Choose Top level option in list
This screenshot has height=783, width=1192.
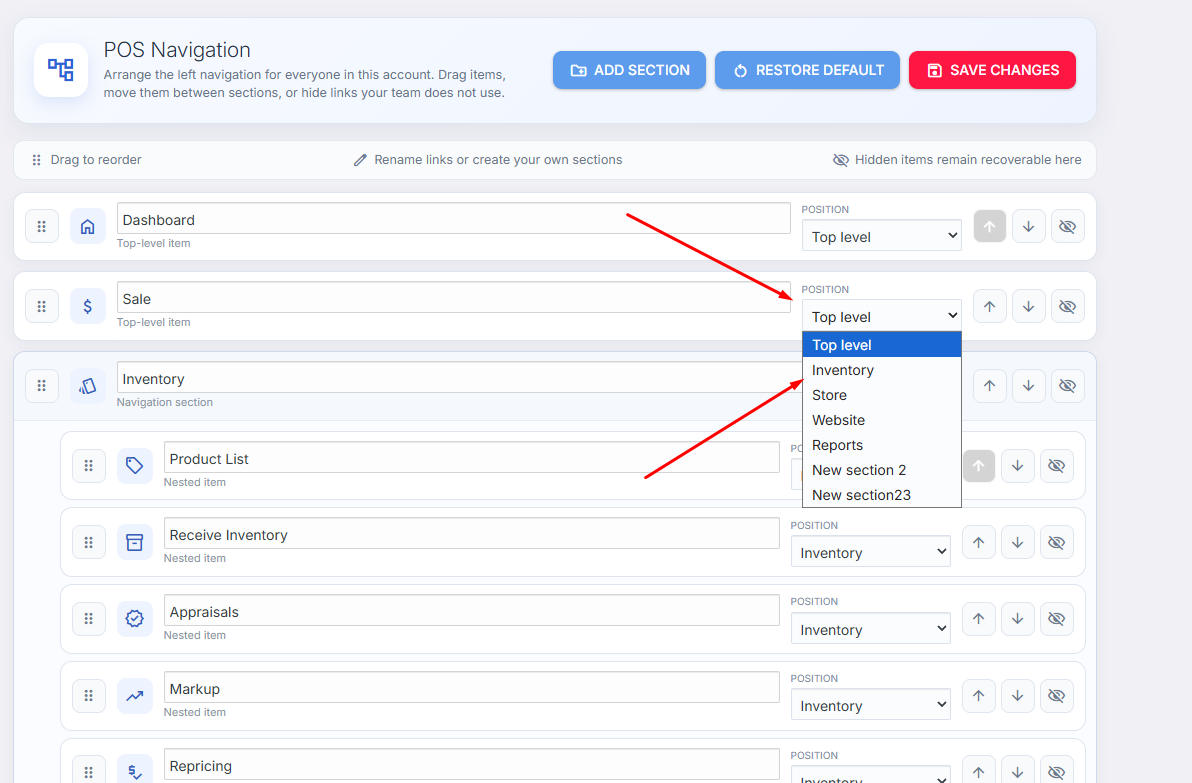(x=882, y=345)
